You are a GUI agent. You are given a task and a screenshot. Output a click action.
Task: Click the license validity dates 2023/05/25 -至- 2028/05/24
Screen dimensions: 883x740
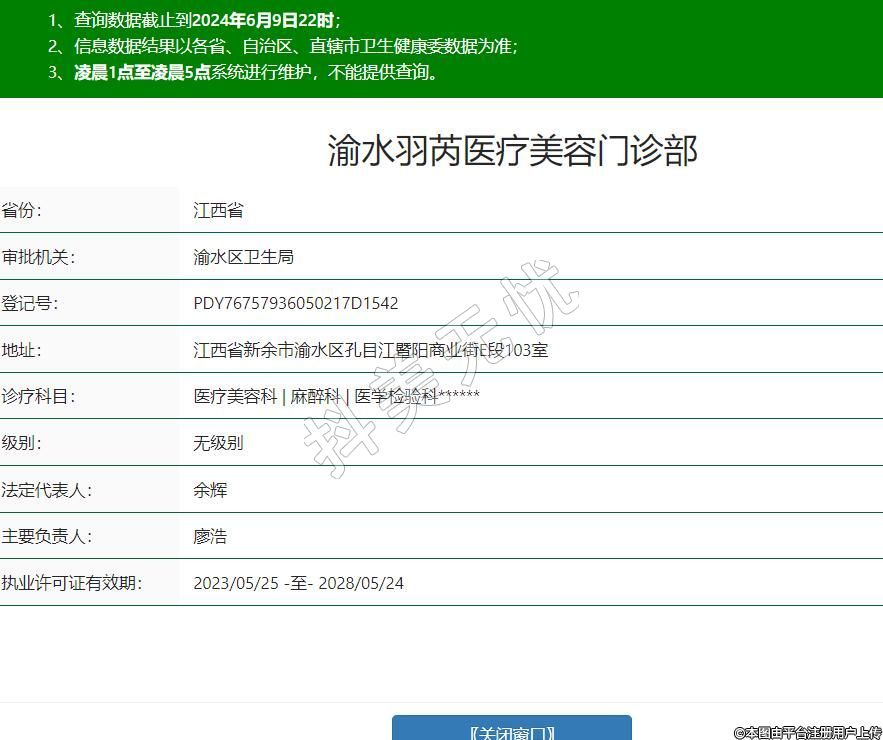coord(298,583)
